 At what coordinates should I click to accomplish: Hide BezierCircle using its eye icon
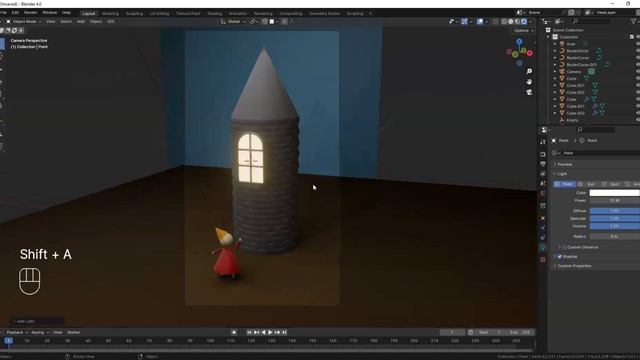click(x=638, y=51)
